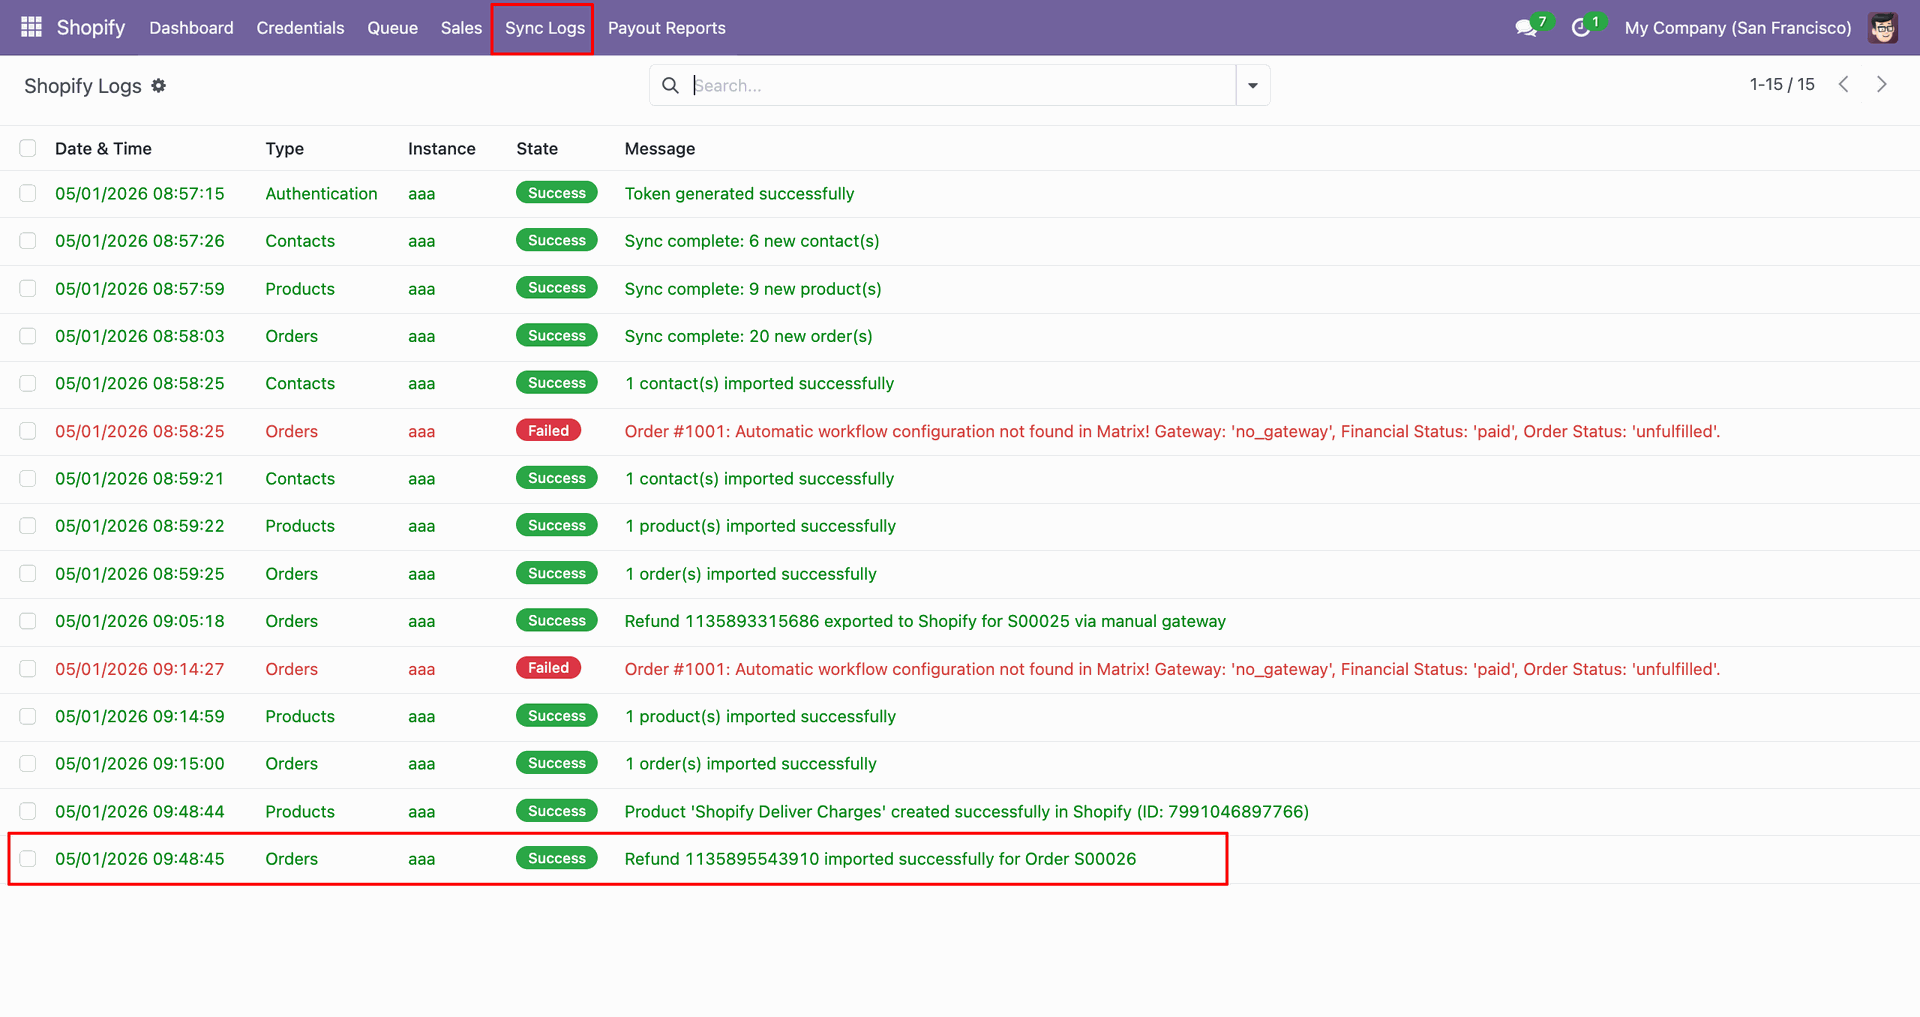The width and height of the screenshot is (1920, 1017).
Task: Click the timestamp 05/01/2026 09:15:00
Action: click(x=140, y=764)
